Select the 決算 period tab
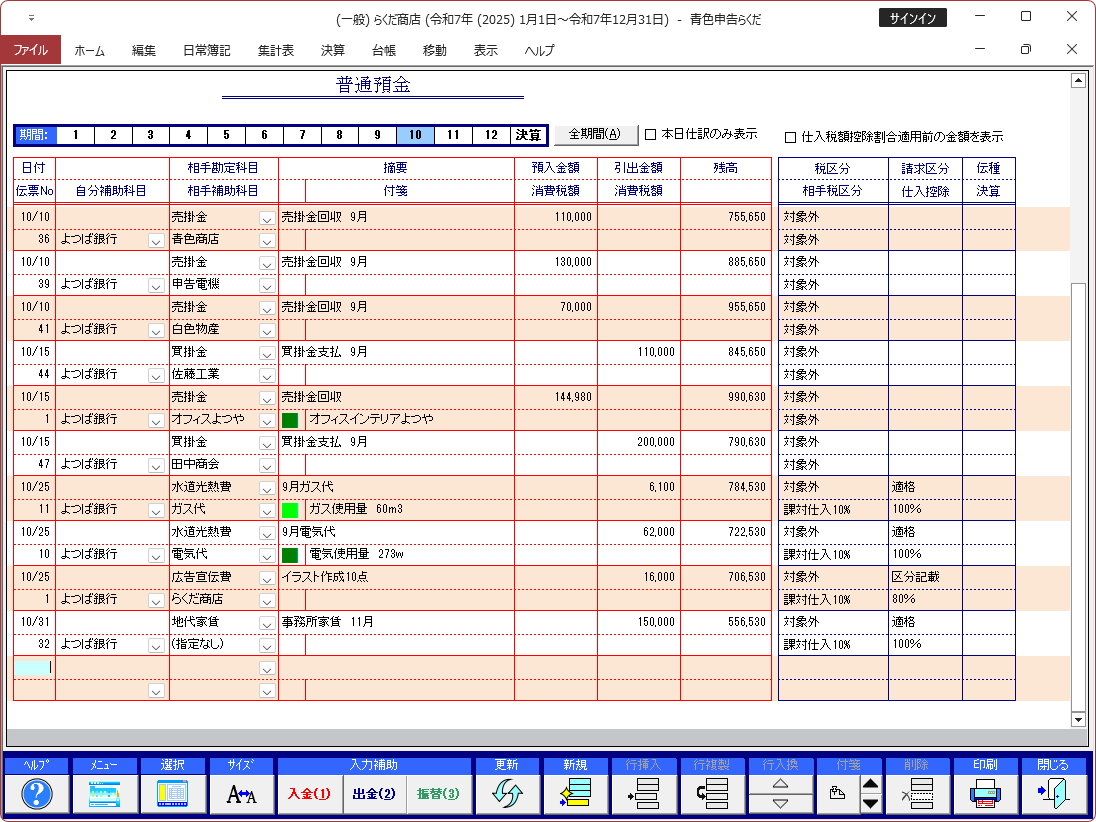1096x822 pixels. 528,135
